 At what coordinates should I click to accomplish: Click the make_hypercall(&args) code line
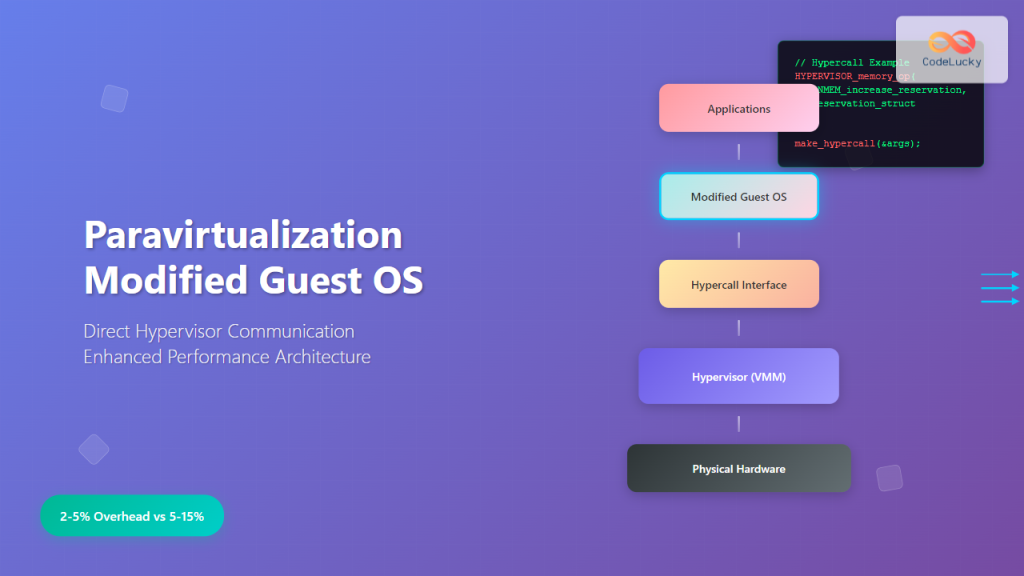pos(858,143)
